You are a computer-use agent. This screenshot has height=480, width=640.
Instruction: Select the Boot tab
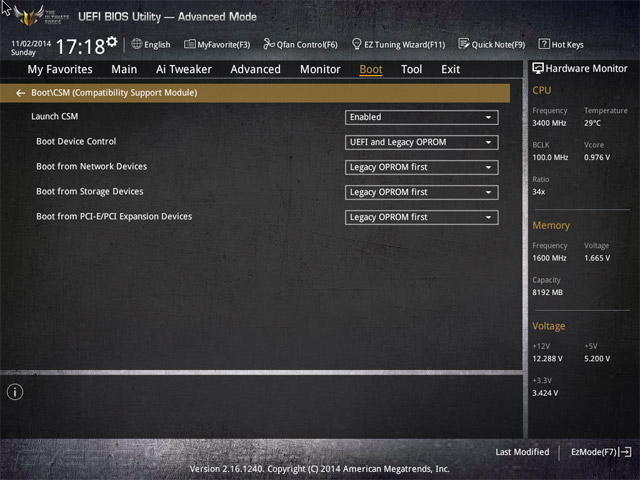tap(371, 69)
